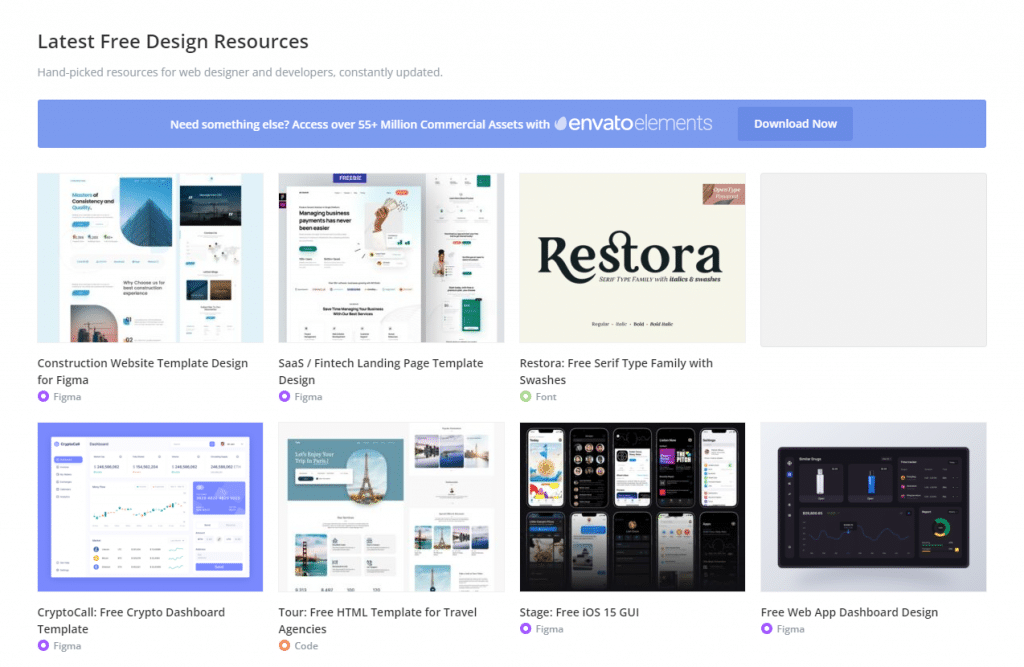The image size is (1024, 667).
Task: Click Figma category icon under Construction Website
Action: click(x=43, y=396)
